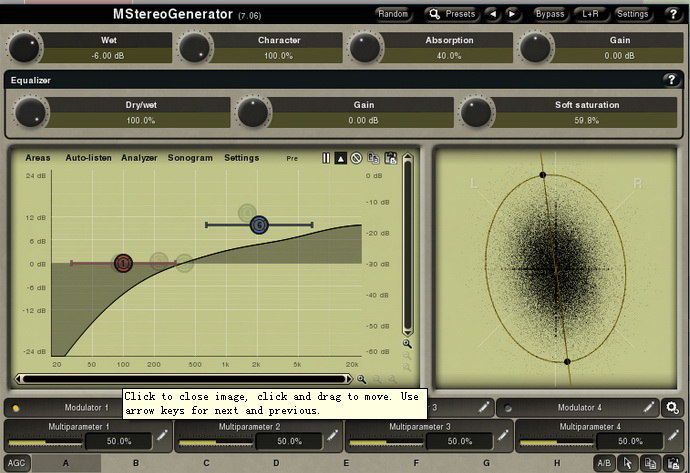Edit Multiparameter 4 with pencil icon
The height and width of the screenshot is (473, 690).
(673, 436)
